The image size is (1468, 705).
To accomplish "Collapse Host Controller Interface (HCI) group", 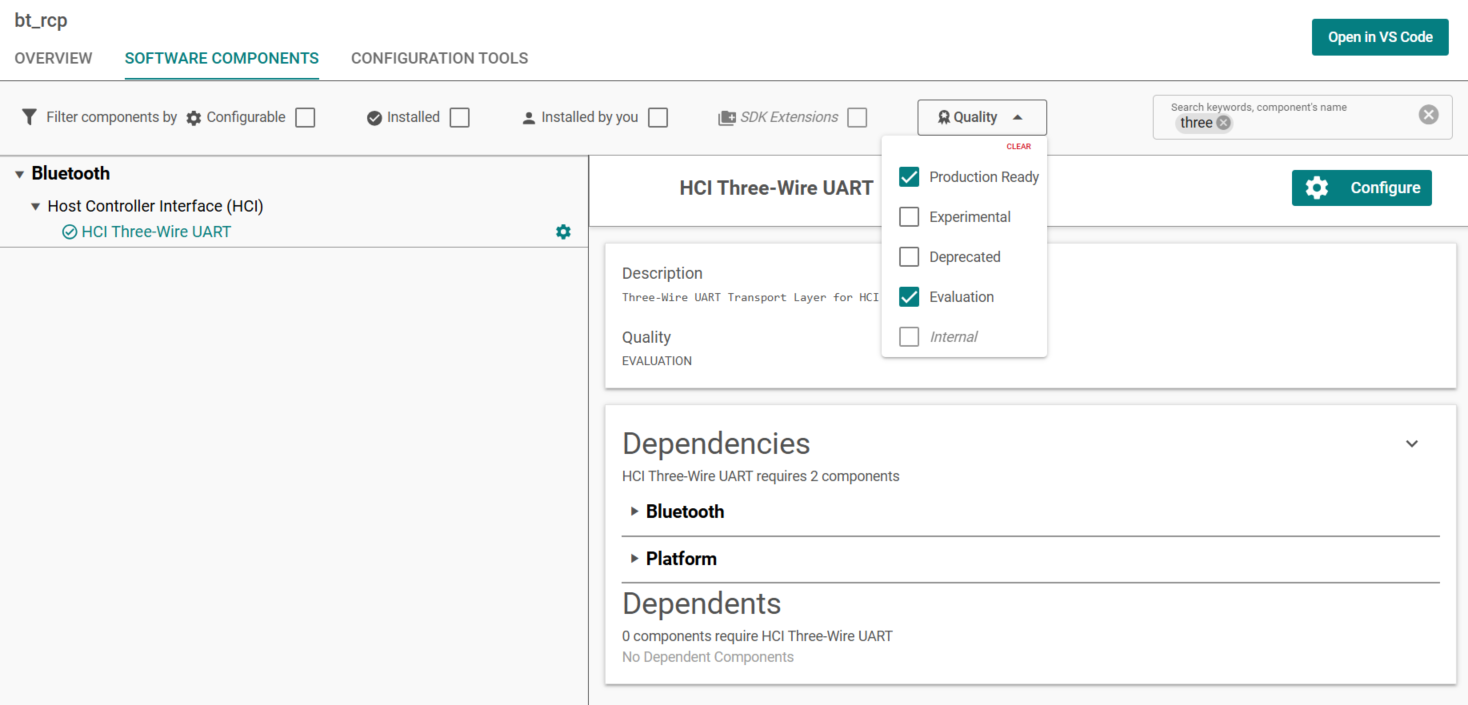I will tap(36, 207).
